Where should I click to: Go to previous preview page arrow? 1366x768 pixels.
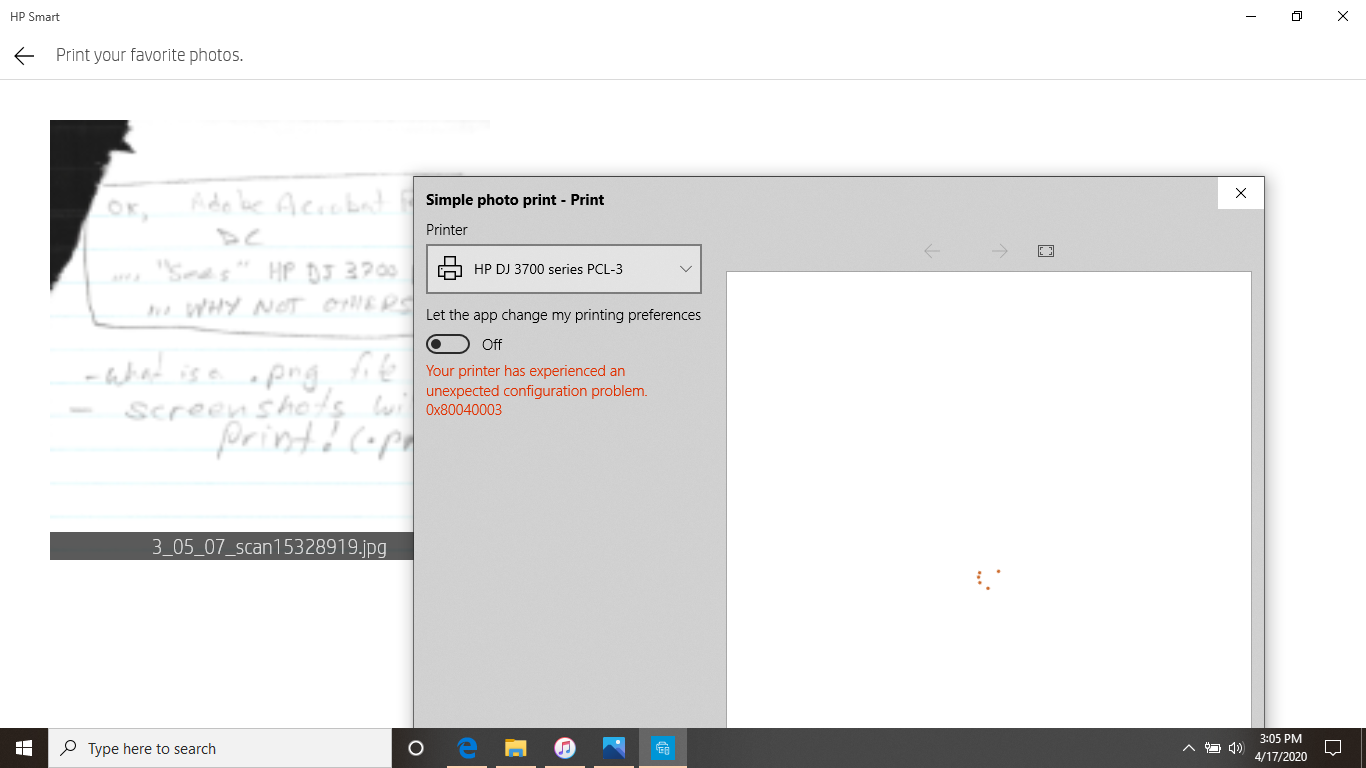pyautogui.click(x=932, y=251)
